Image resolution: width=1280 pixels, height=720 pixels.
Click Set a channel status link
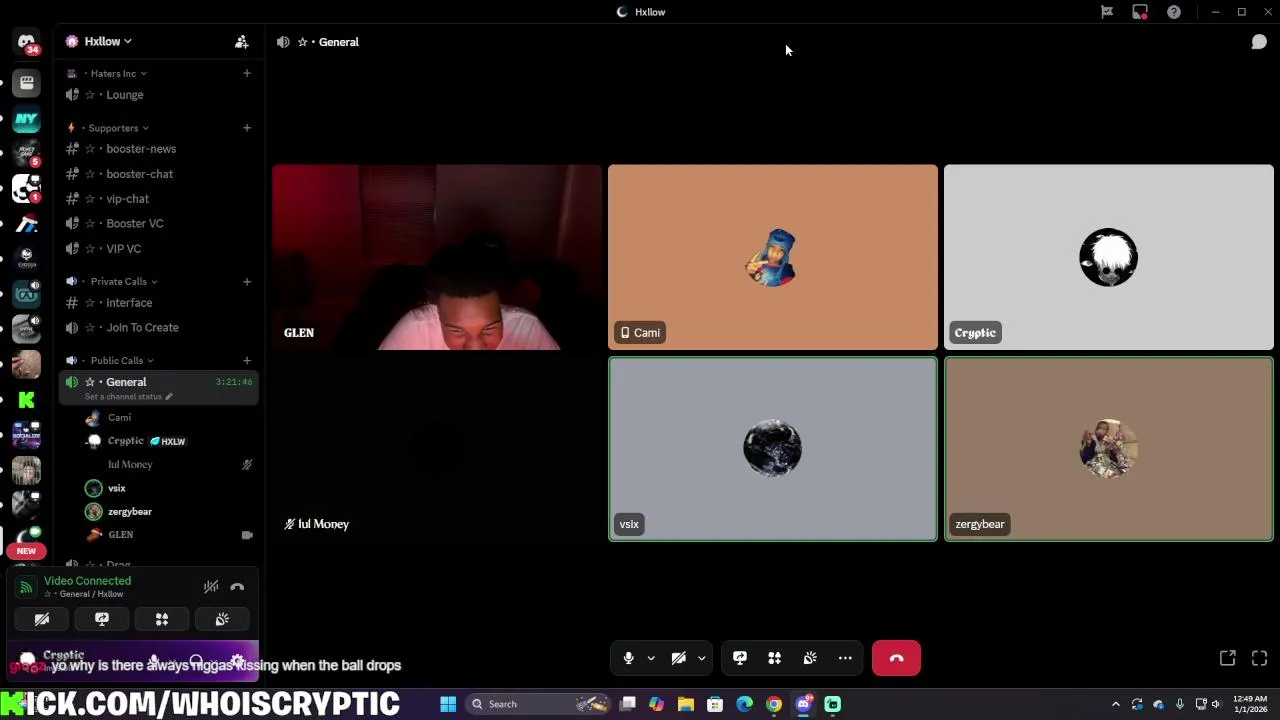click(x=128, y=397)
